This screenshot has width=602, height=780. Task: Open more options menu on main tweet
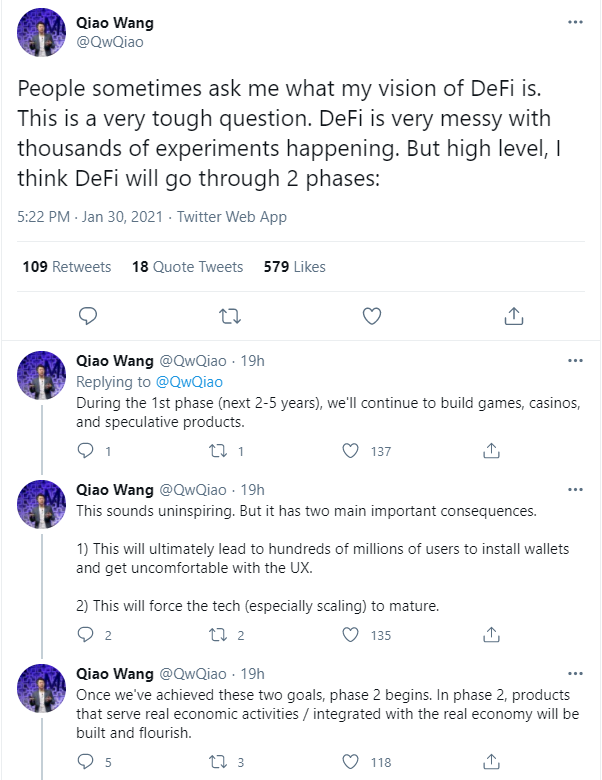(575, 22)
